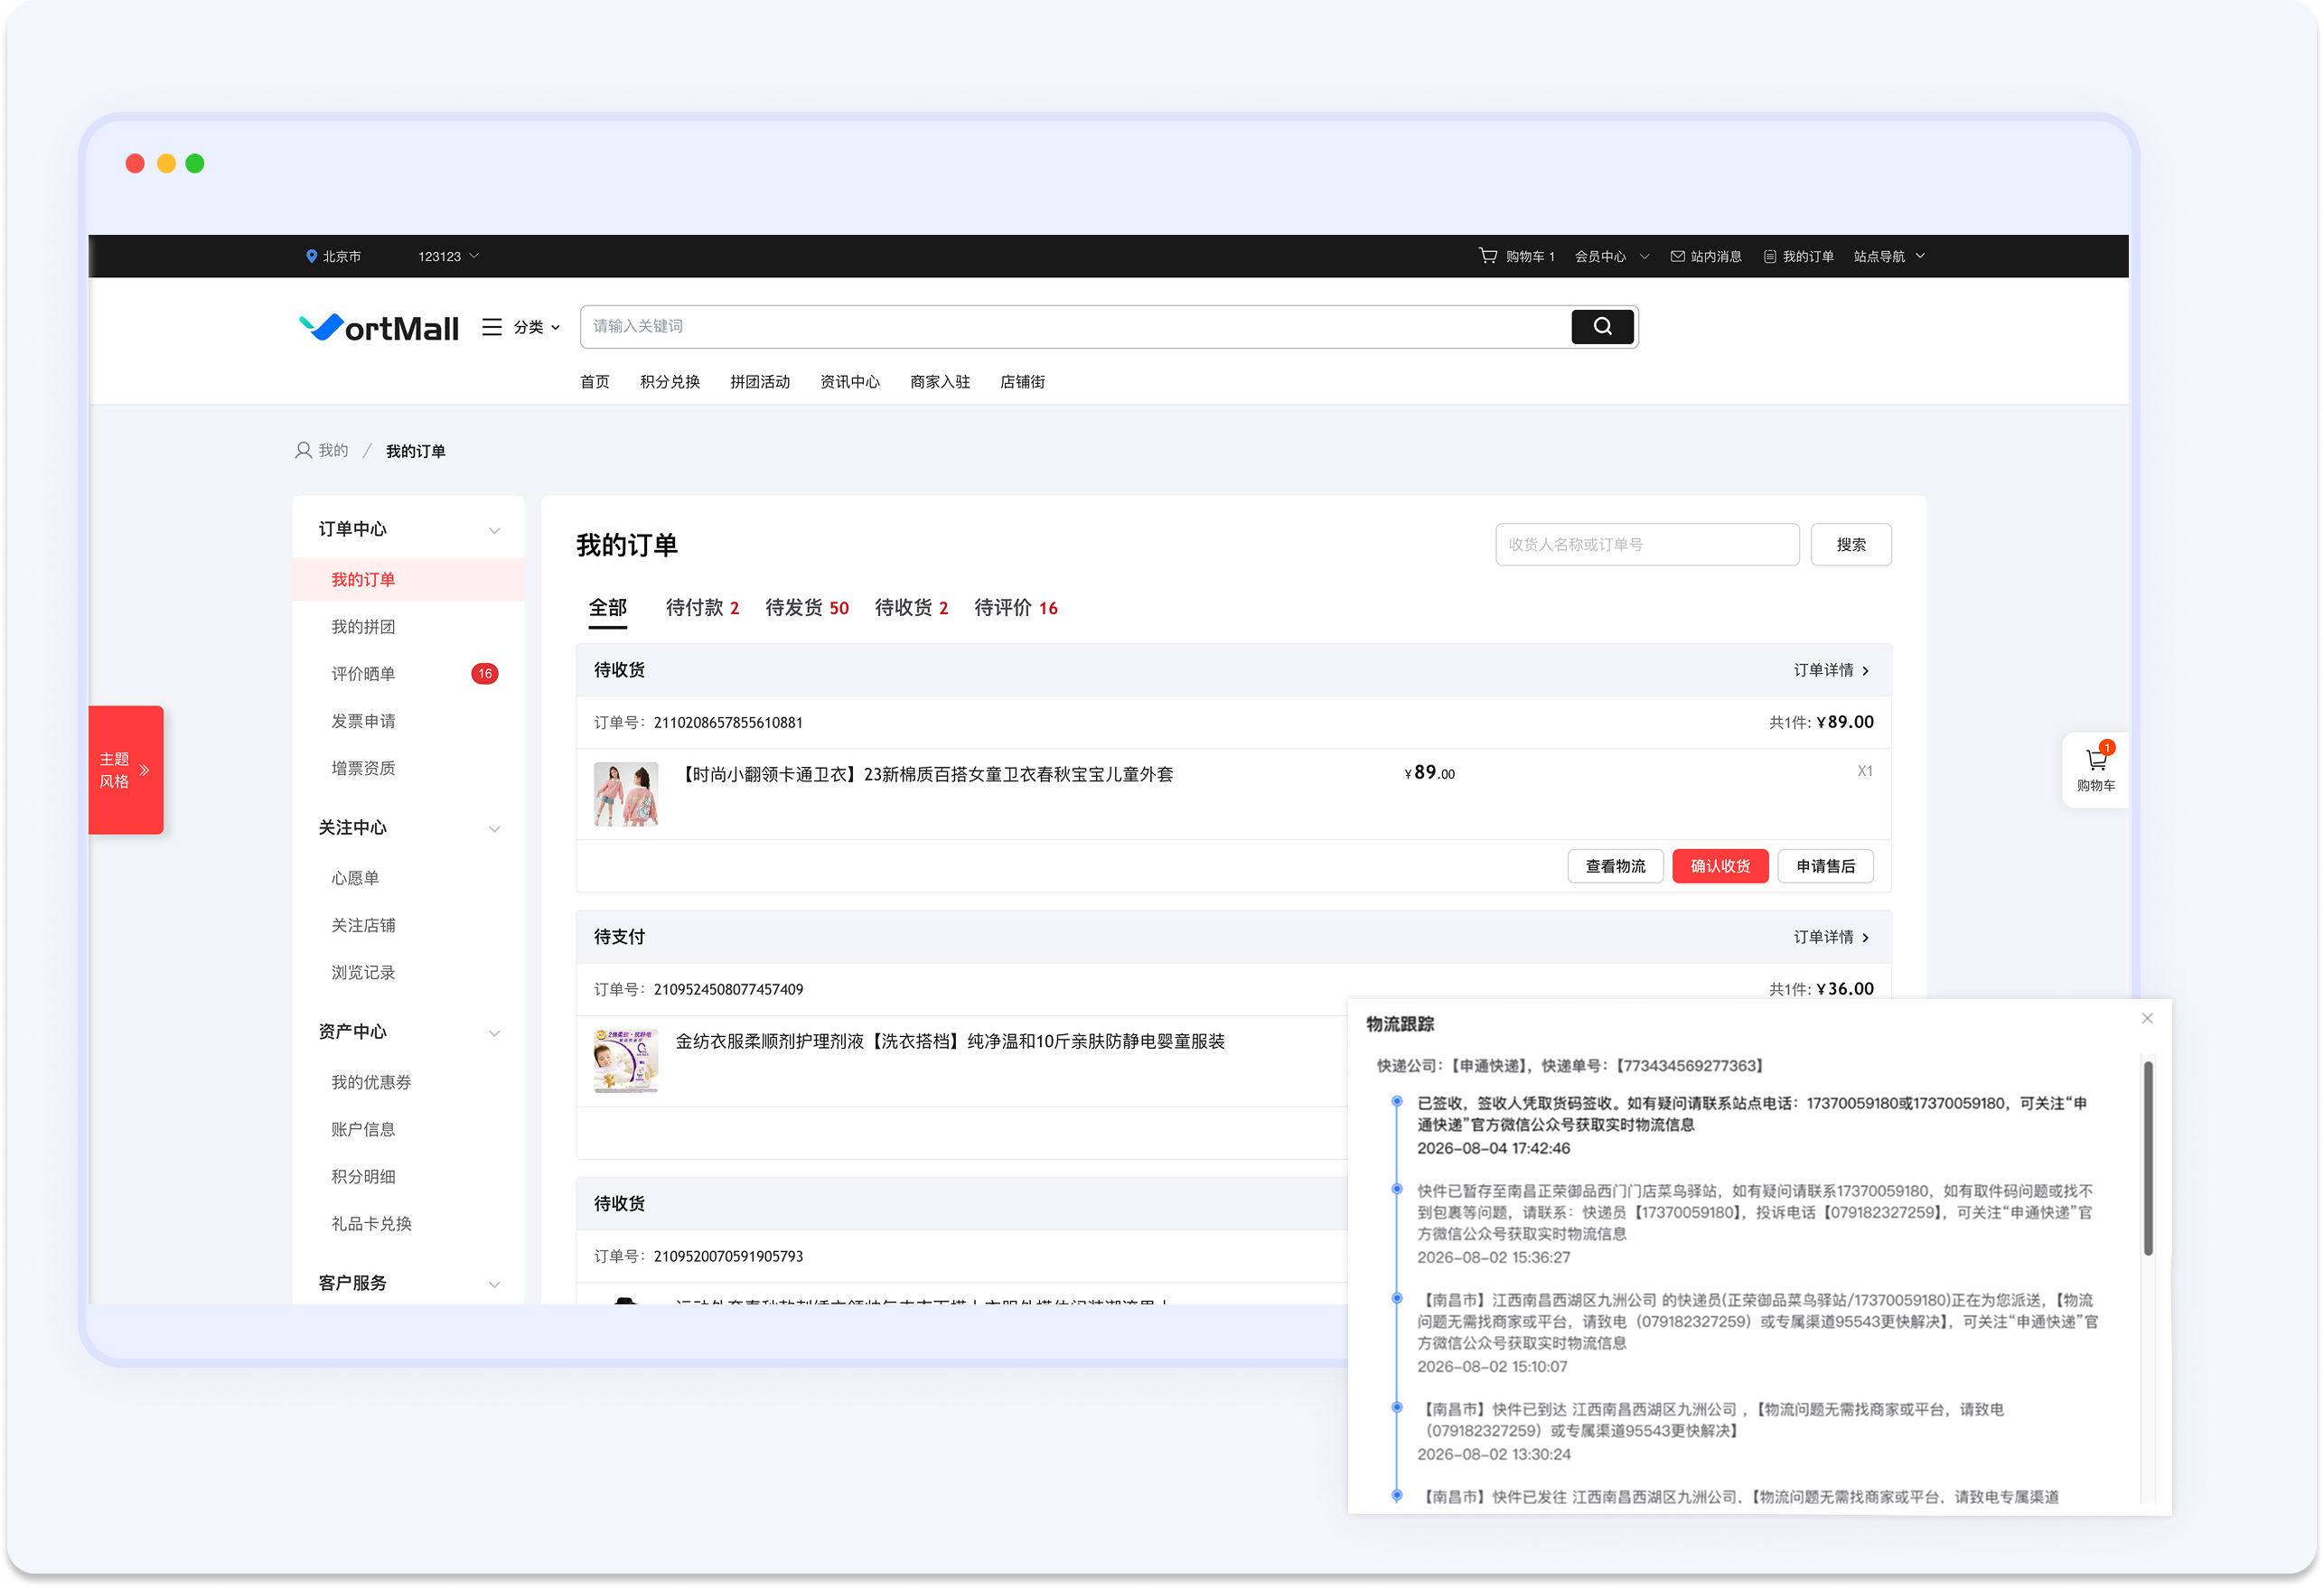Switch to the 待收货 tab

tap(911, 608)
